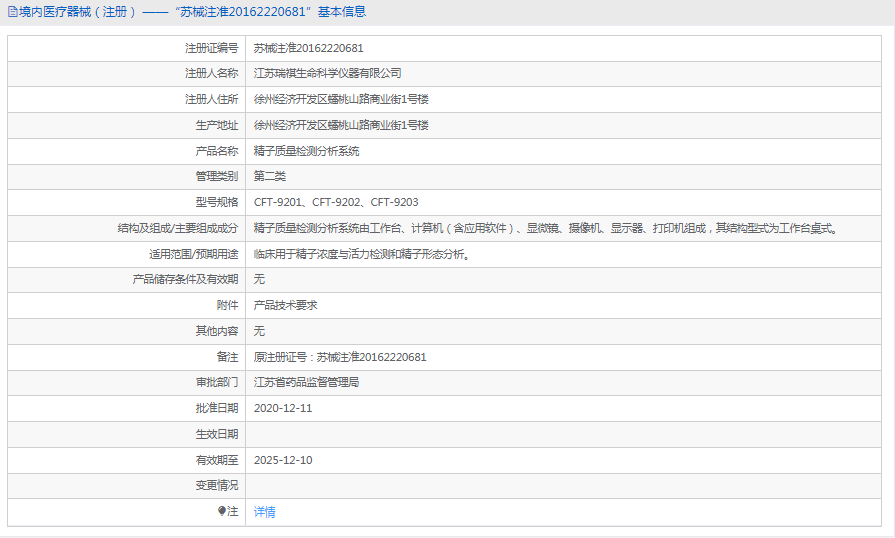
Task: Click the 型号规格 label
Action: point(216,202)
